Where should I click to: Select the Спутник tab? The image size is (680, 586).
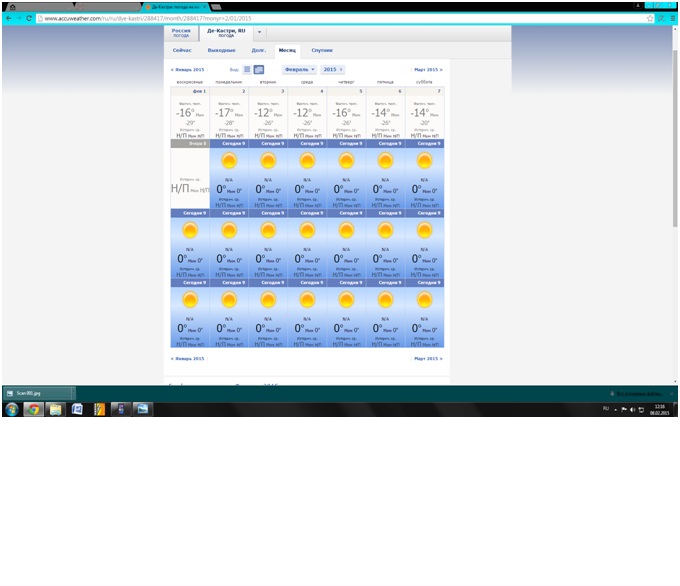(322, 49)
